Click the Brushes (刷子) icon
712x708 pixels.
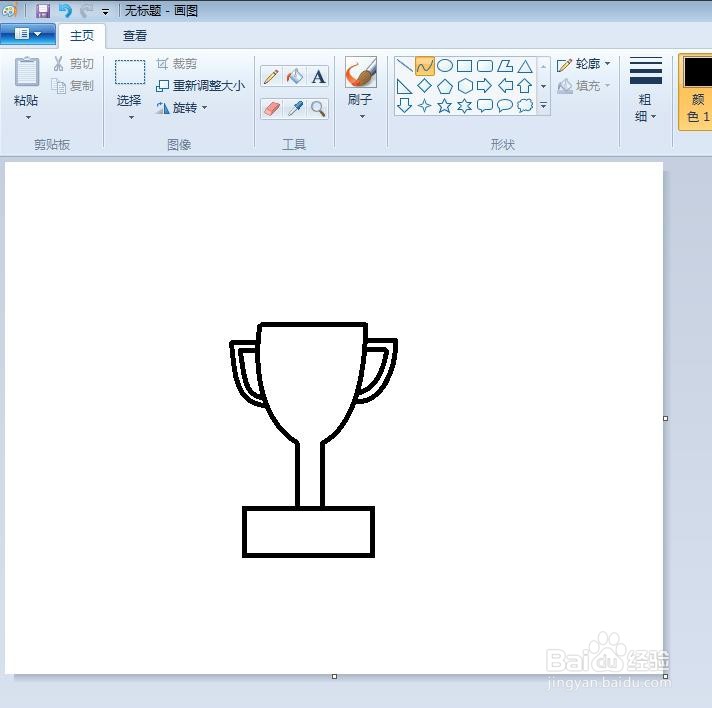[x=361, y=72]
